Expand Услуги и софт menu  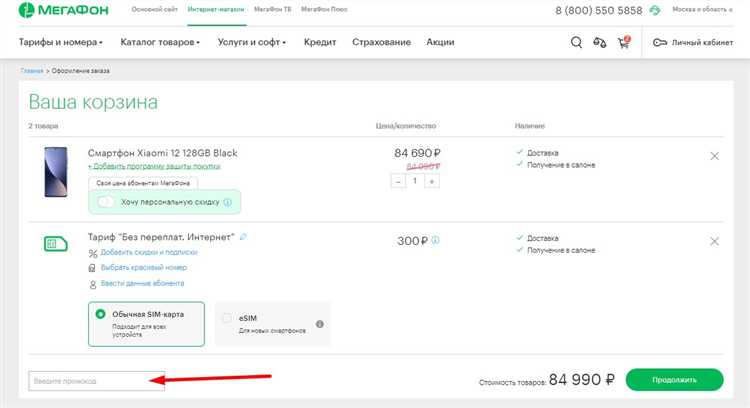click(x=252, y=43)
